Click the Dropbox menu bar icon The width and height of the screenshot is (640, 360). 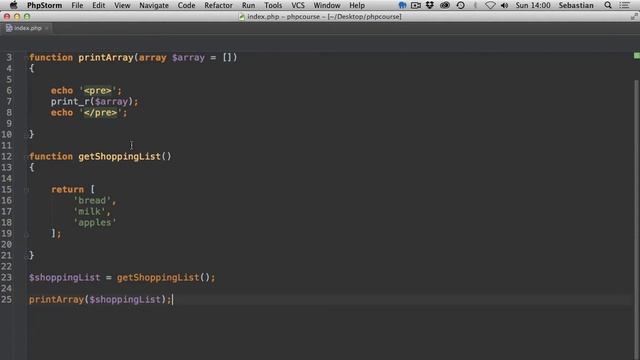(430, 5)
